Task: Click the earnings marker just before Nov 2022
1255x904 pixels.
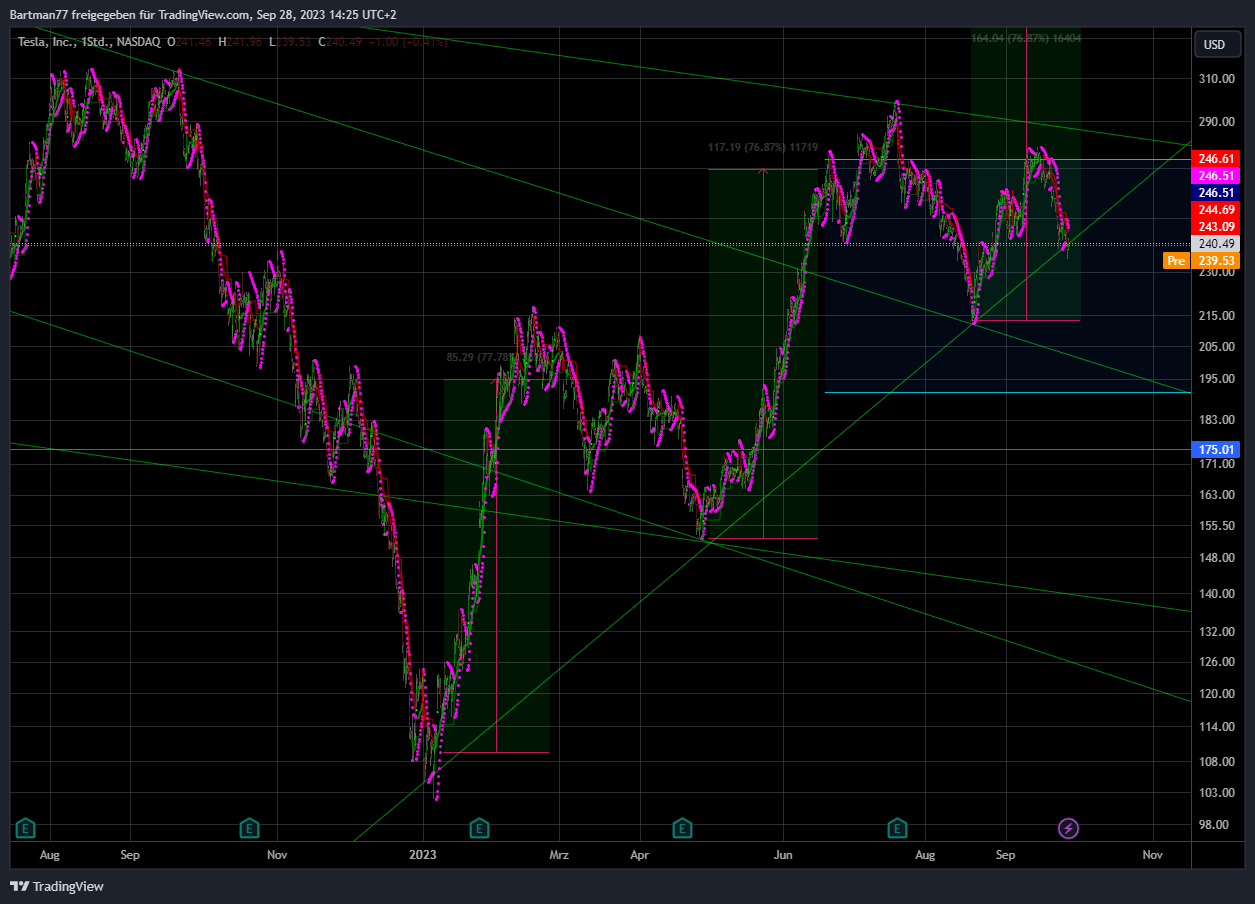Action: [249, 828]
